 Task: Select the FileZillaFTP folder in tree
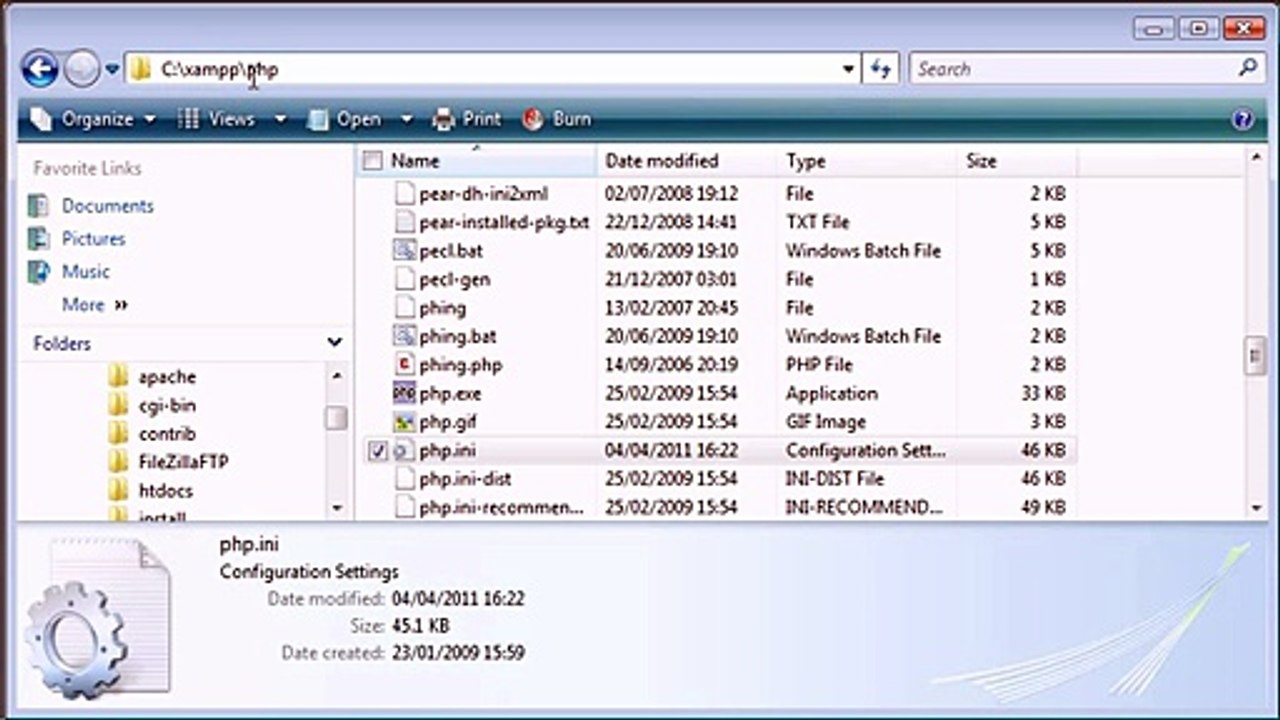pyautogui.click(x=184, y=462)
